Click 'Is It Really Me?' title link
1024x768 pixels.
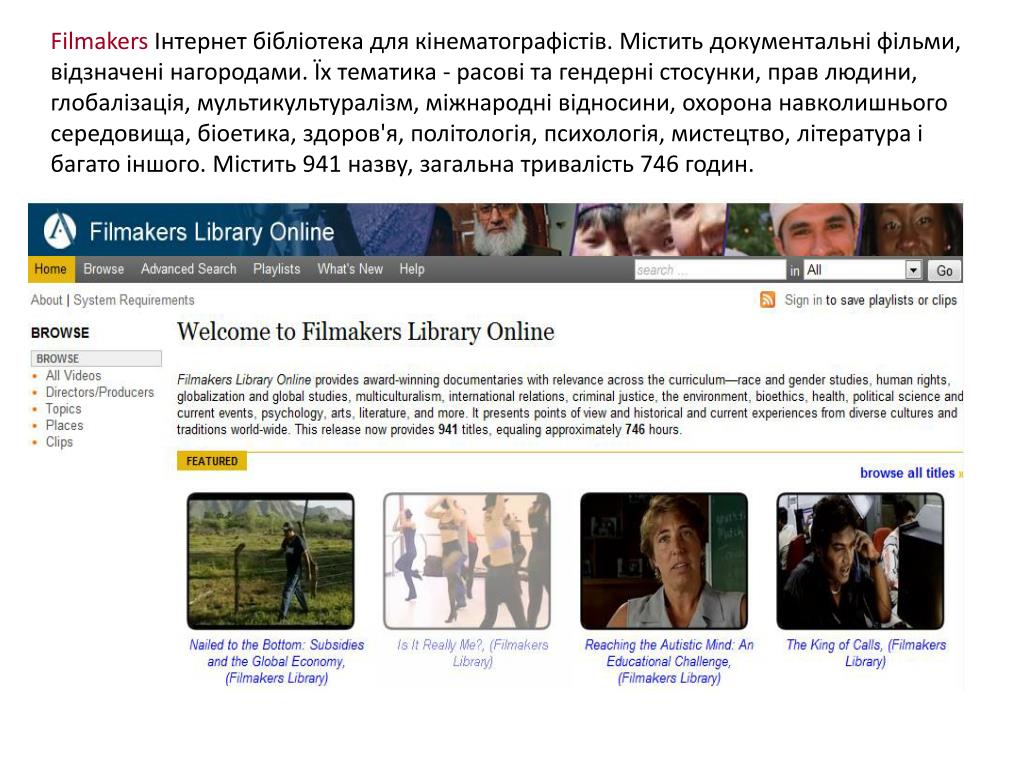473,653
